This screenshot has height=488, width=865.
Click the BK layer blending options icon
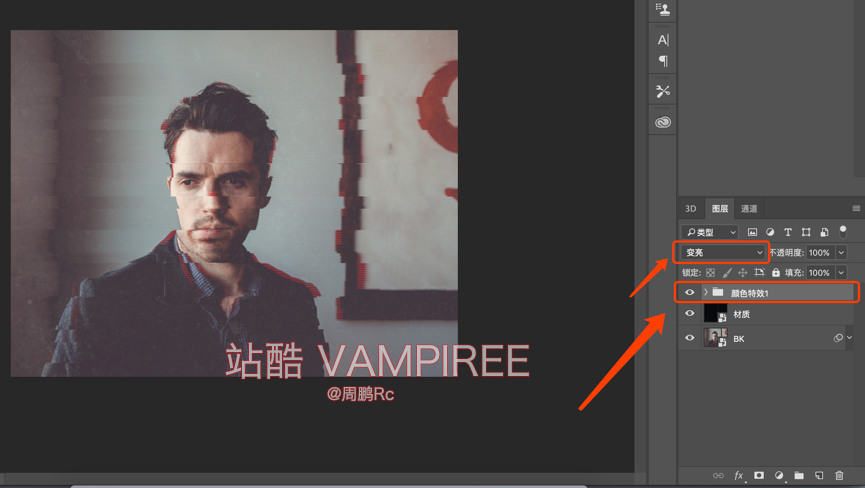click(838, 337)
